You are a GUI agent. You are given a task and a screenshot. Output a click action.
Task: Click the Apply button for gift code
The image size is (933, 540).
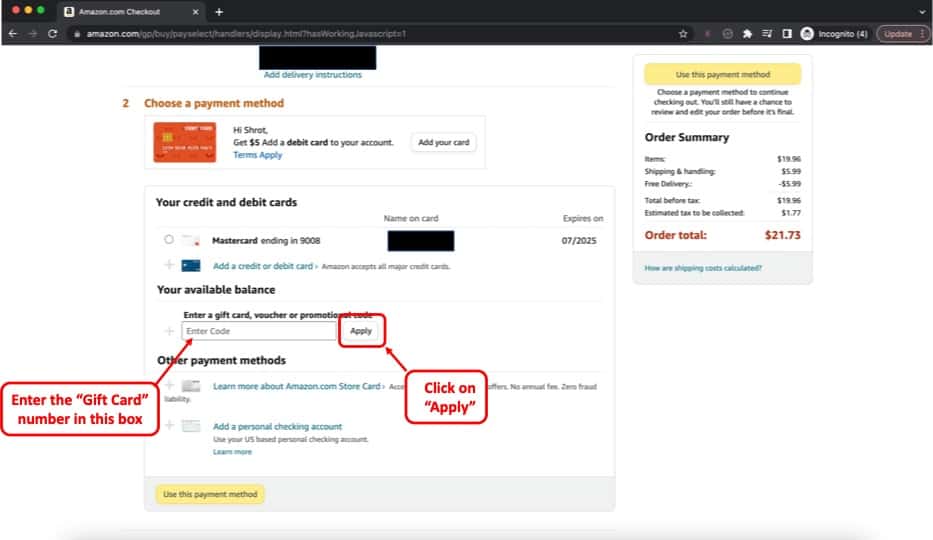pyautogui.click(x=361, y=331)
